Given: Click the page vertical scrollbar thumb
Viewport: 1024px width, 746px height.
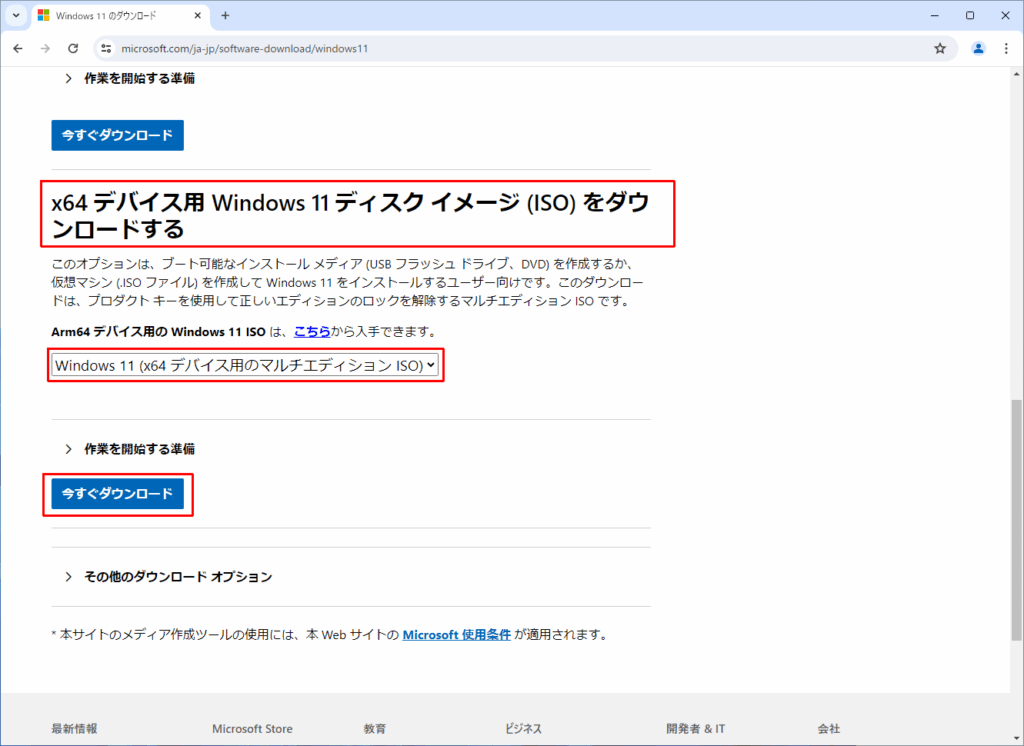Looking at the screenshot, I should [1016, 520].
